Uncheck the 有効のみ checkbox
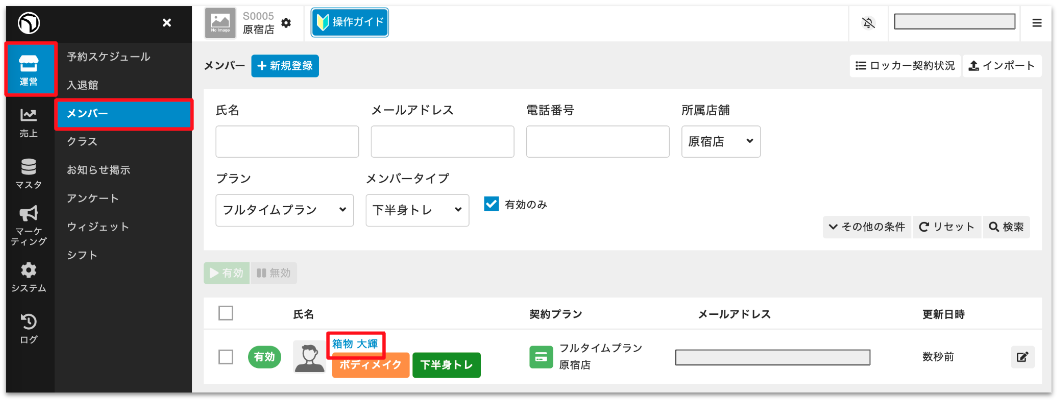This screenshot has width=1059, height=402. click(x=491, y=203)
